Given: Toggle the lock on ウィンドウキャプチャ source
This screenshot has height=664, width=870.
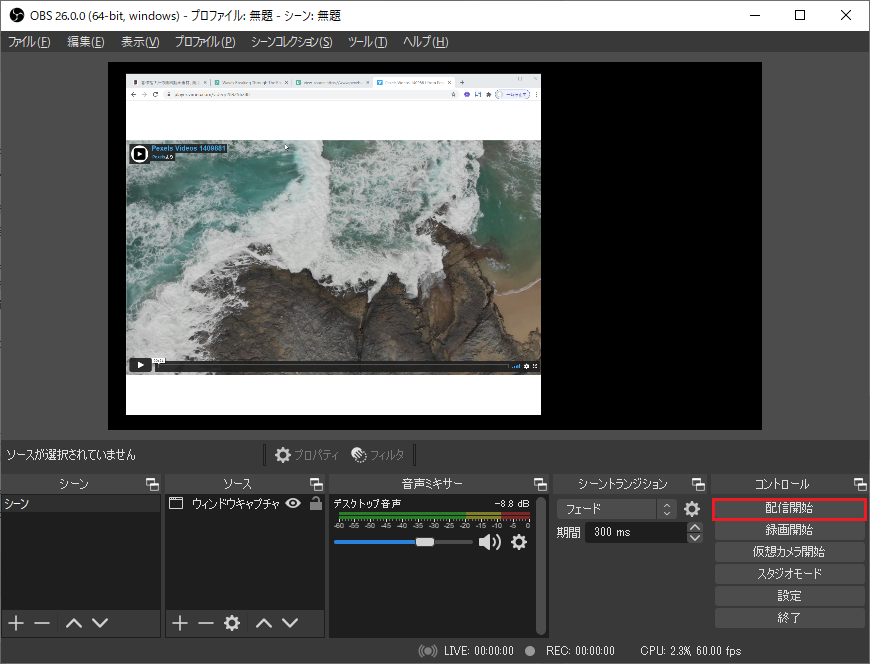Looking at the screenshot, I should coord(316,504).
